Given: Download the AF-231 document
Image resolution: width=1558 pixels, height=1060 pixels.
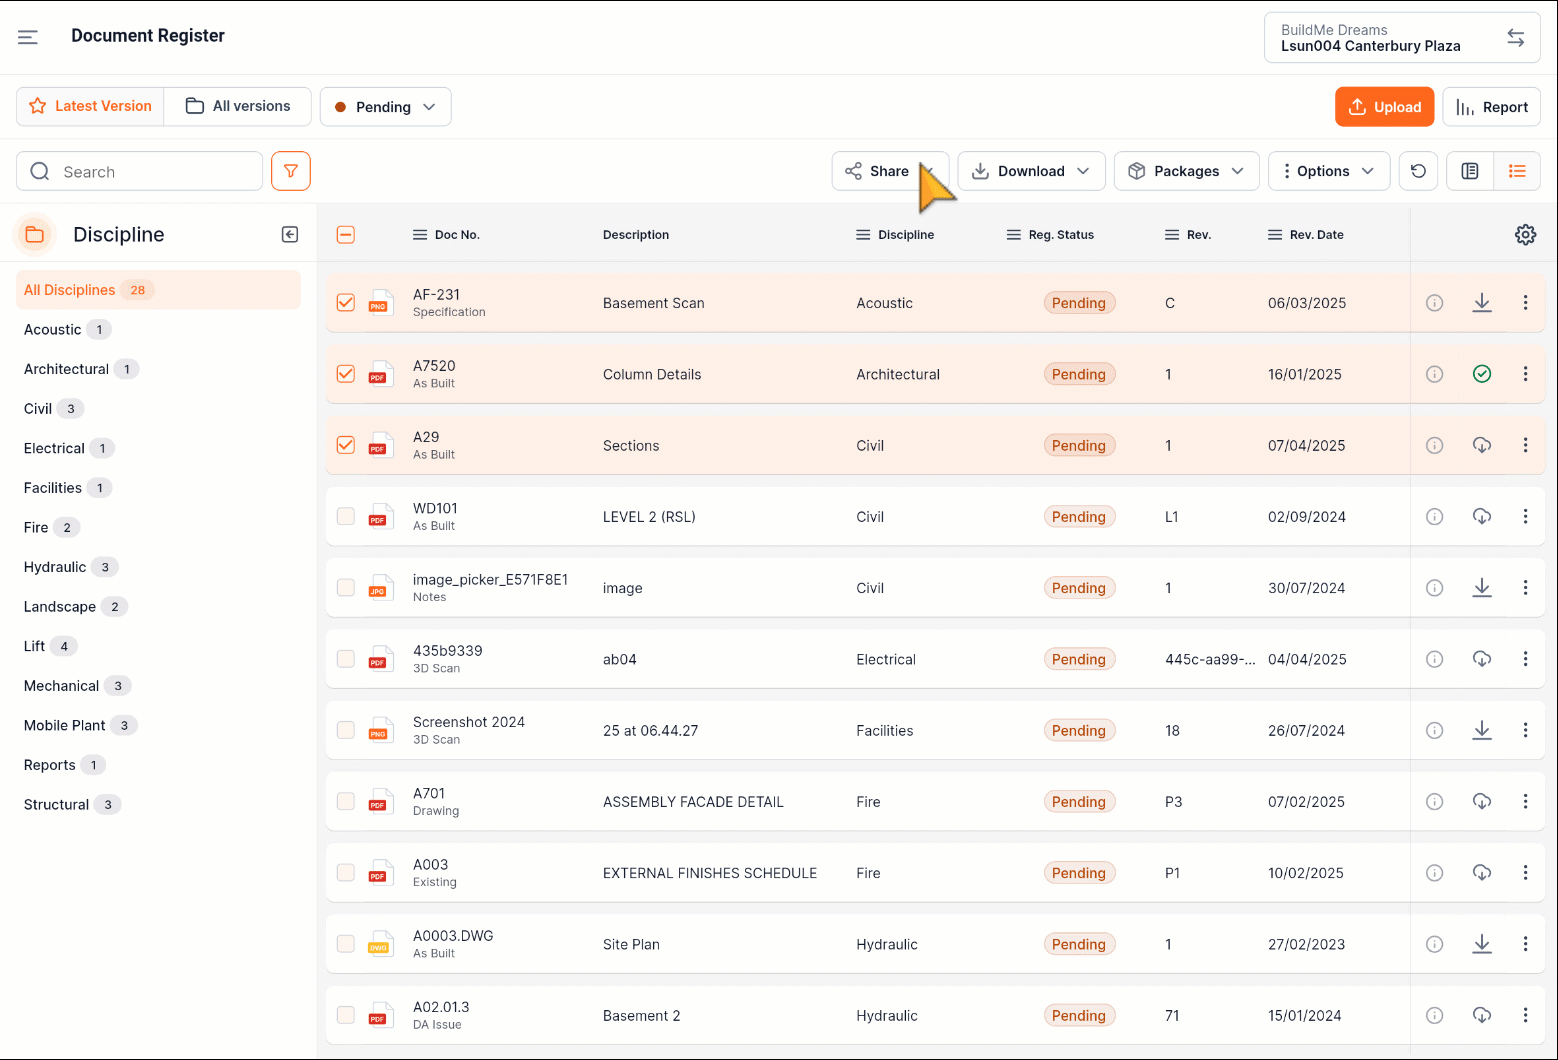Looking at the screenshot, I should coord(1482,303).
